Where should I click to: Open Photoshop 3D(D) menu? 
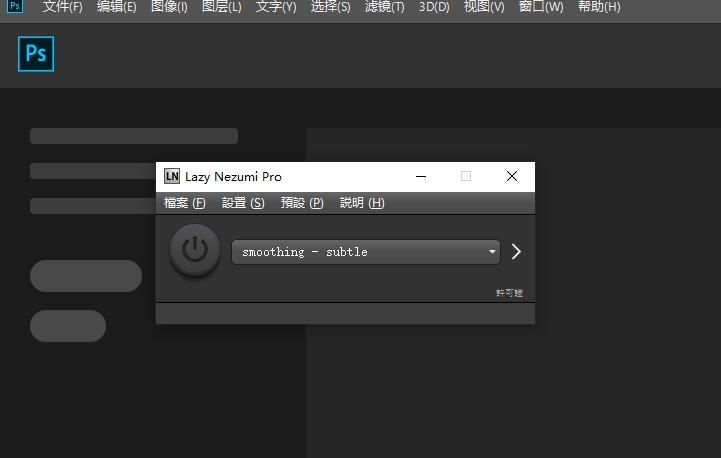click(434, 7)
